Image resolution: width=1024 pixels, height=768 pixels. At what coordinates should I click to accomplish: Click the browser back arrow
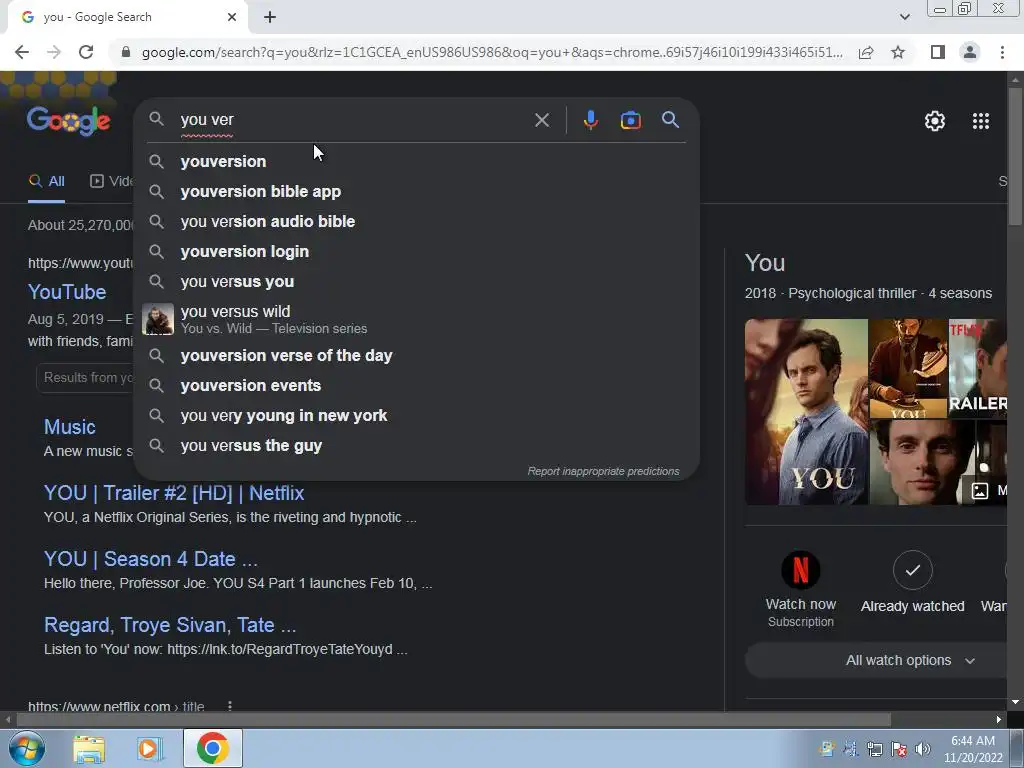pos(22,52)
